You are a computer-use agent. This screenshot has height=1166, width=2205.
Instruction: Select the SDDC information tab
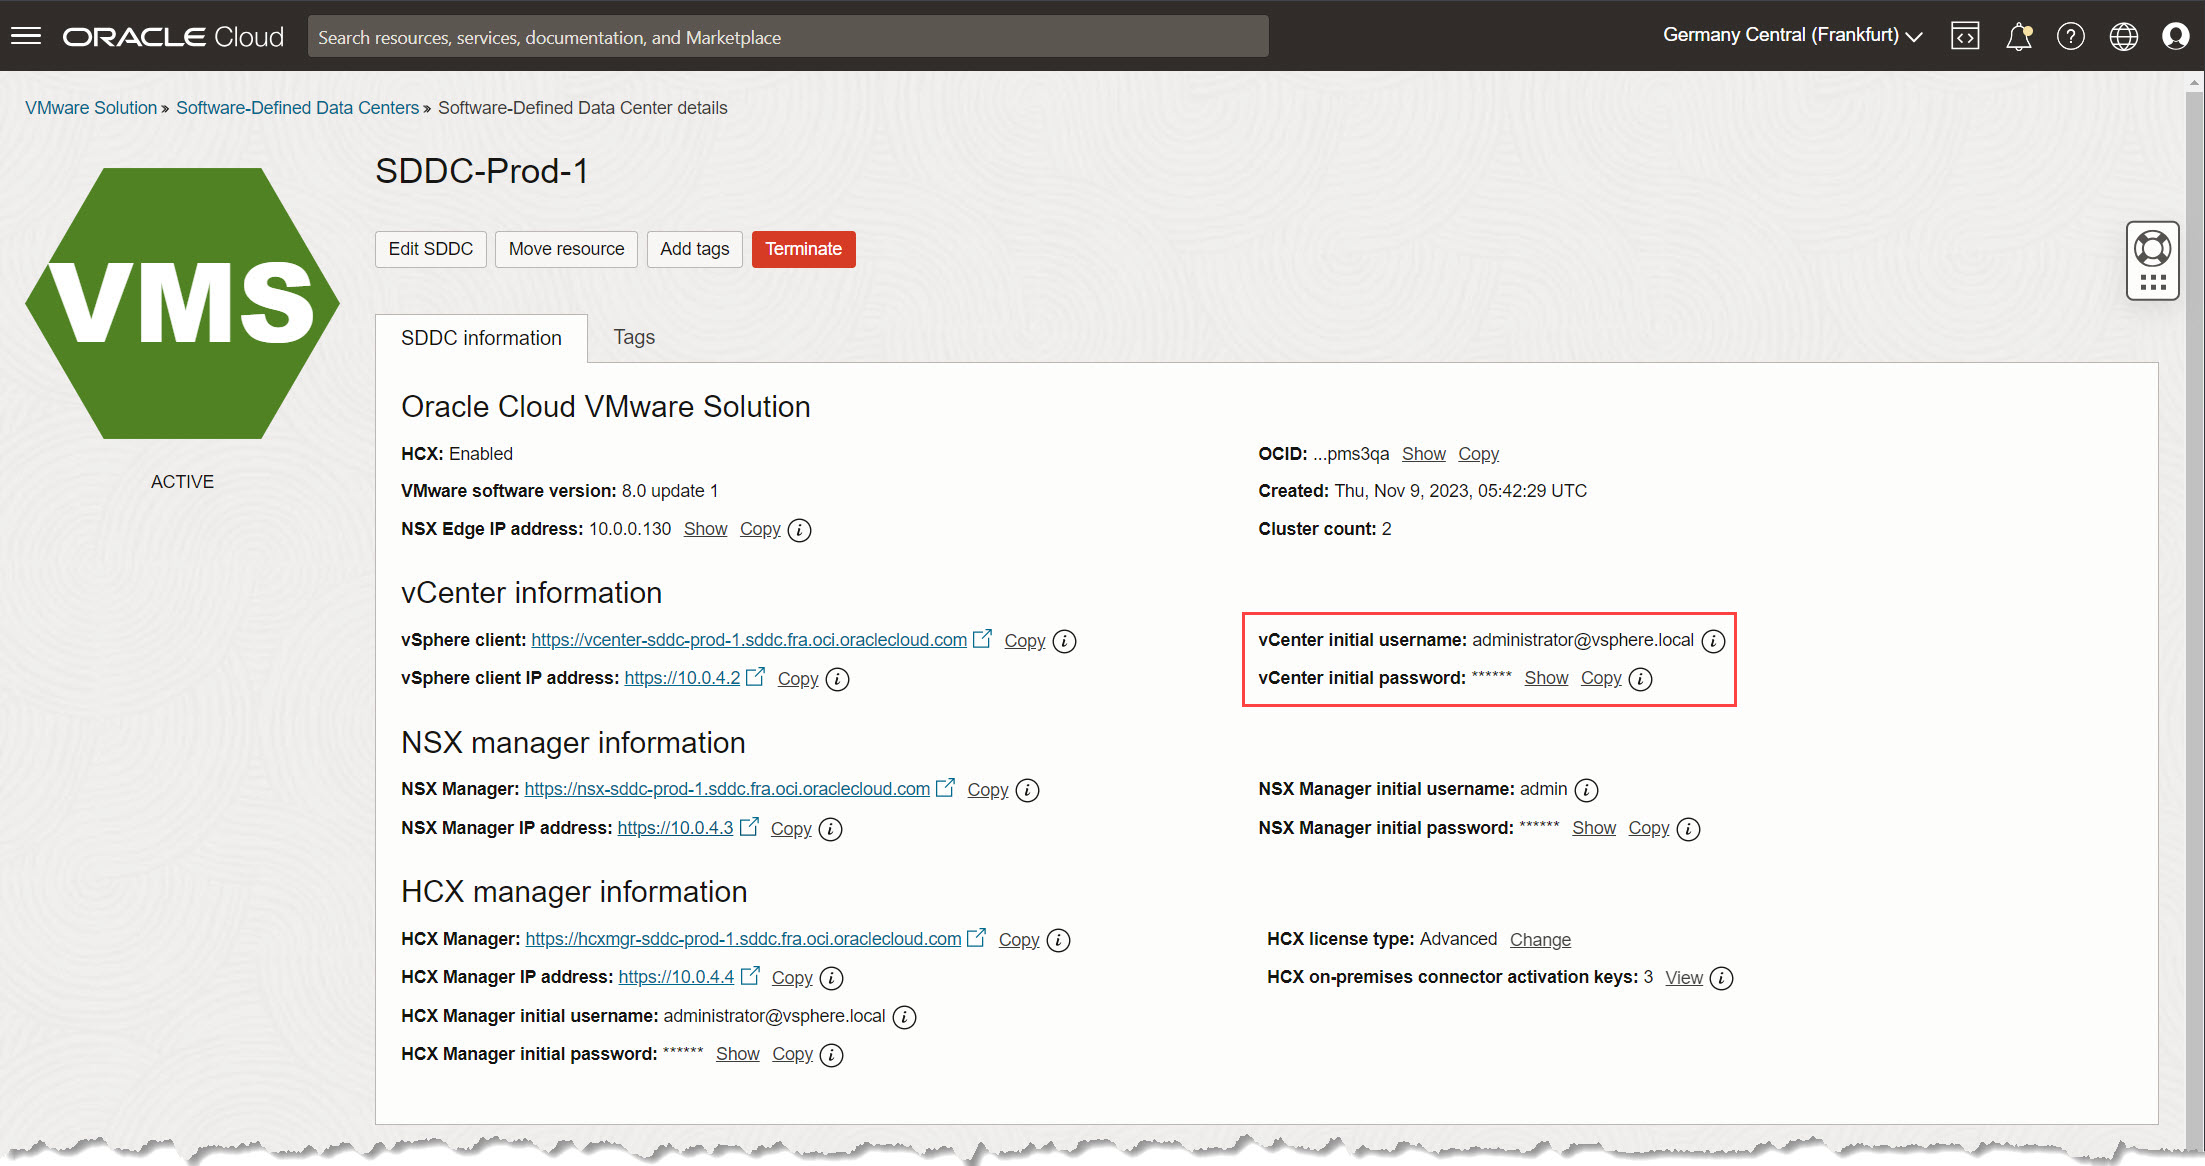point(481,338)
